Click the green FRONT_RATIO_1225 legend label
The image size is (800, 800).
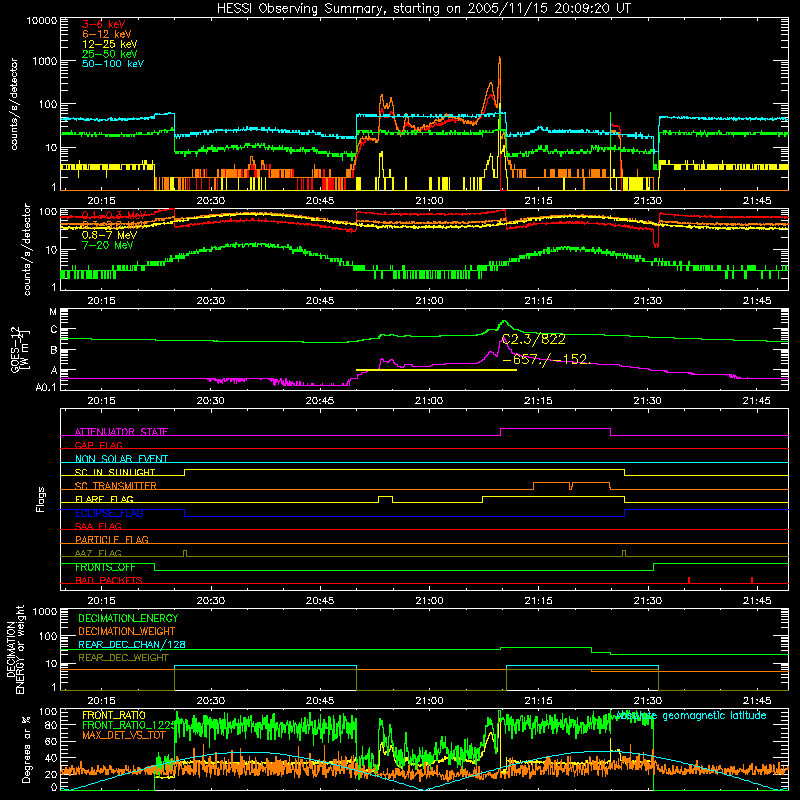coord(129,725)
